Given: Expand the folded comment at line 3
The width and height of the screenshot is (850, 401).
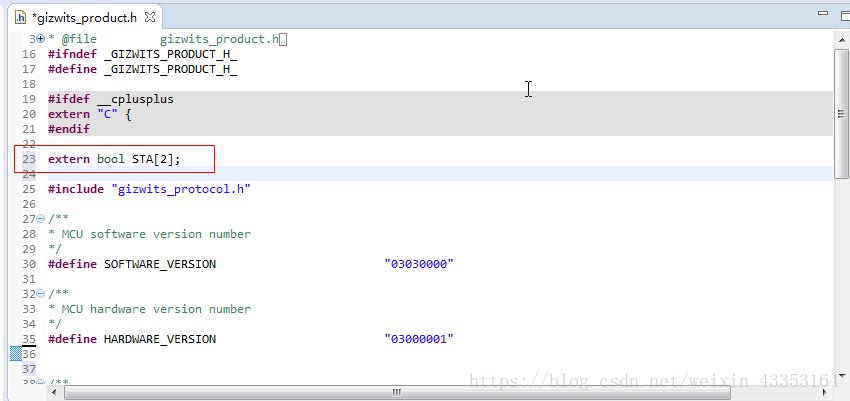Looking at the screenshot, I should (40, 39).
